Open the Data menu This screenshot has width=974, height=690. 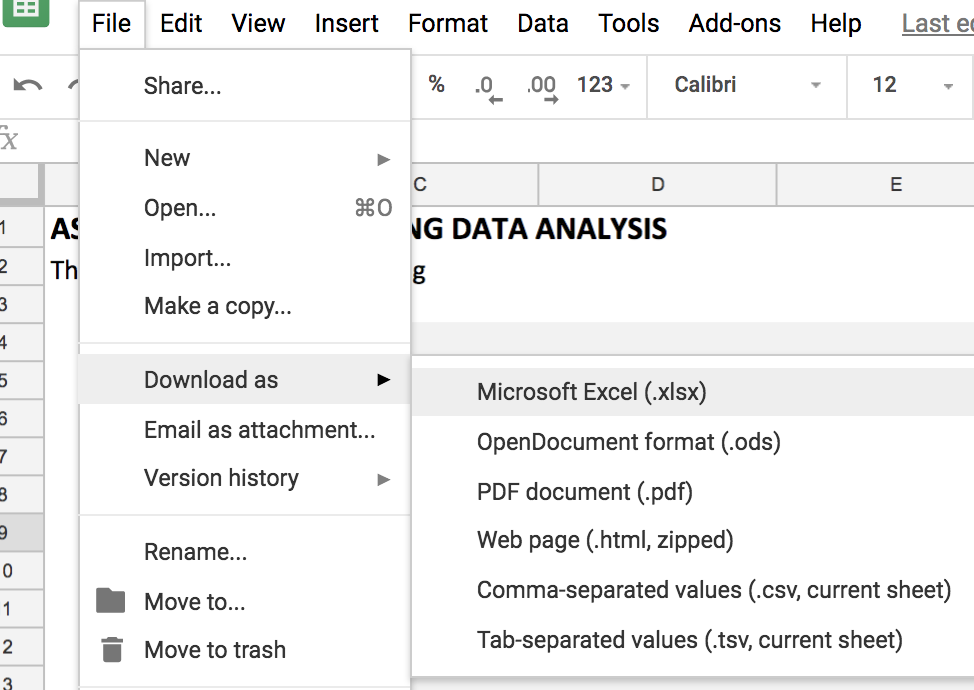(543, 24)
